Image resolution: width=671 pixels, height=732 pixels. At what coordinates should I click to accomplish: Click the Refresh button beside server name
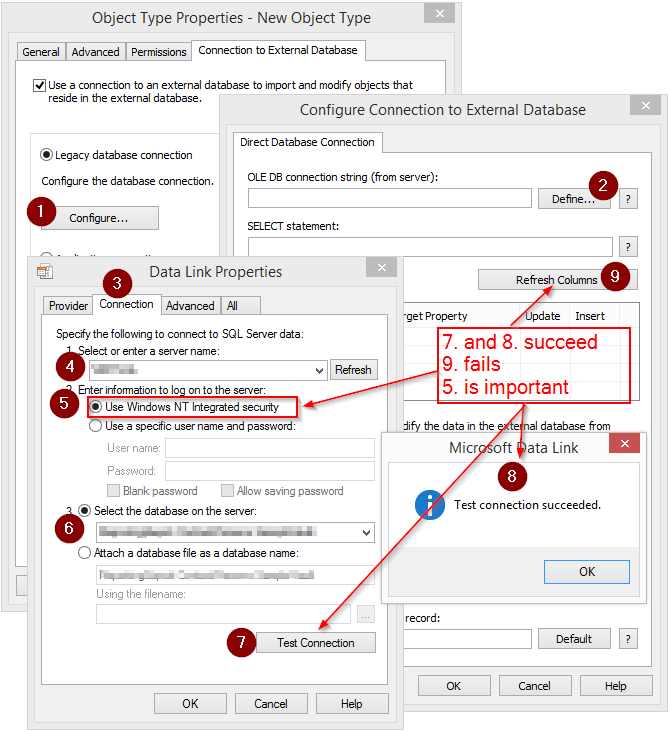coord(353,370)
